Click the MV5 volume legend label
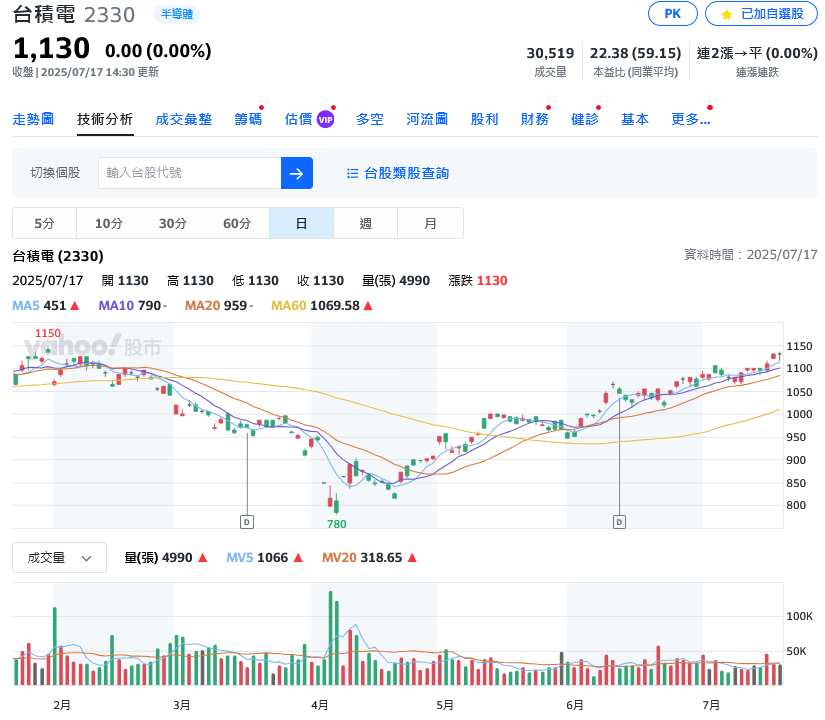The image size is (825, 720). point(240,557)
